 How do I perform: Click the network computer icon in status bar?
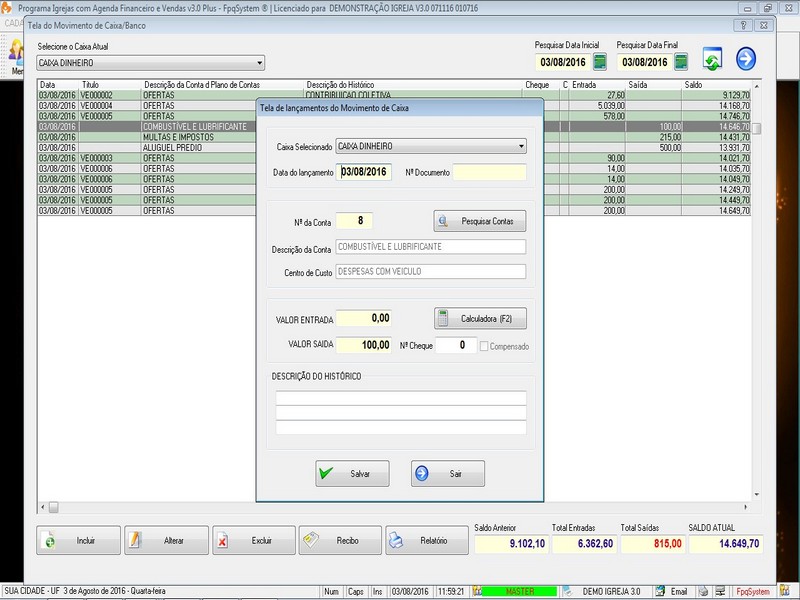coord(720,591)
